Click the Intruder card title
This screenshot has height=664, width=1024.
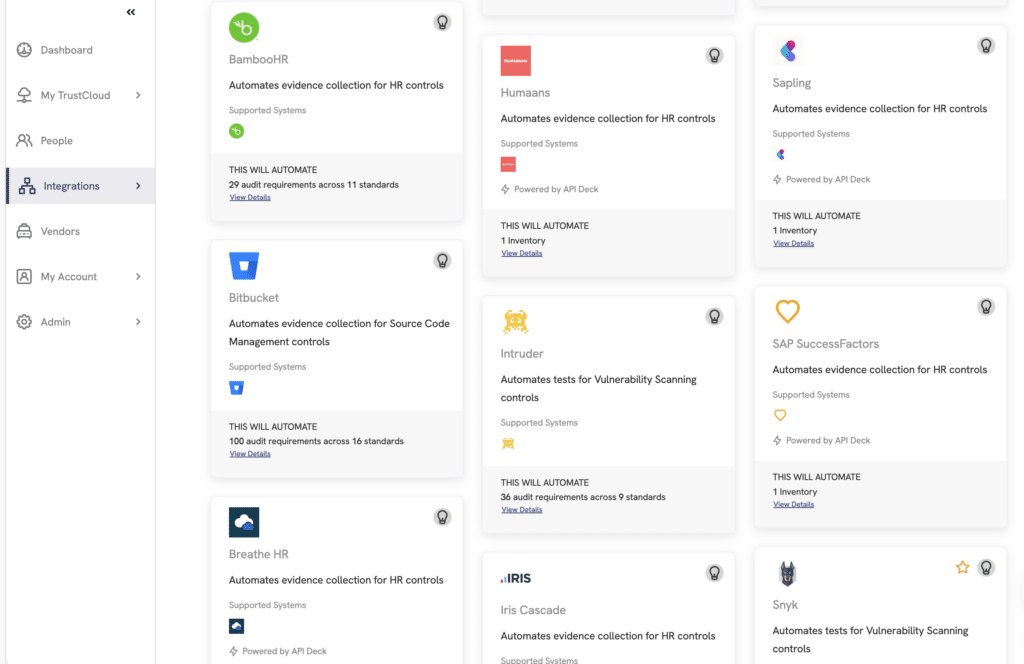[522, 354]
